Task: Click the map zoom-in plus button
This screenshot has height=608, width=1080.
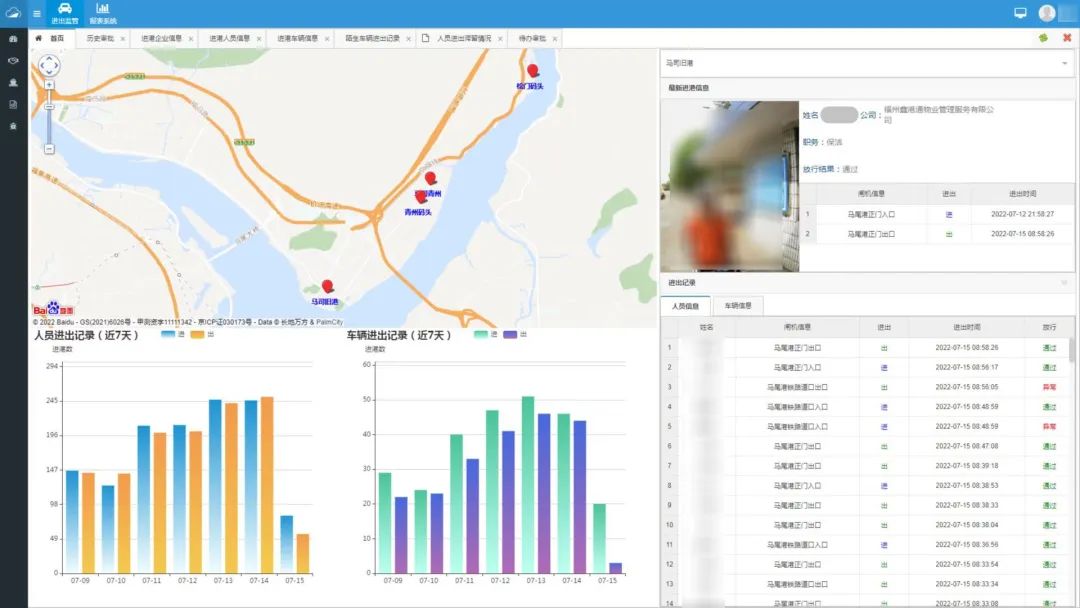Action: pos(49,85)
